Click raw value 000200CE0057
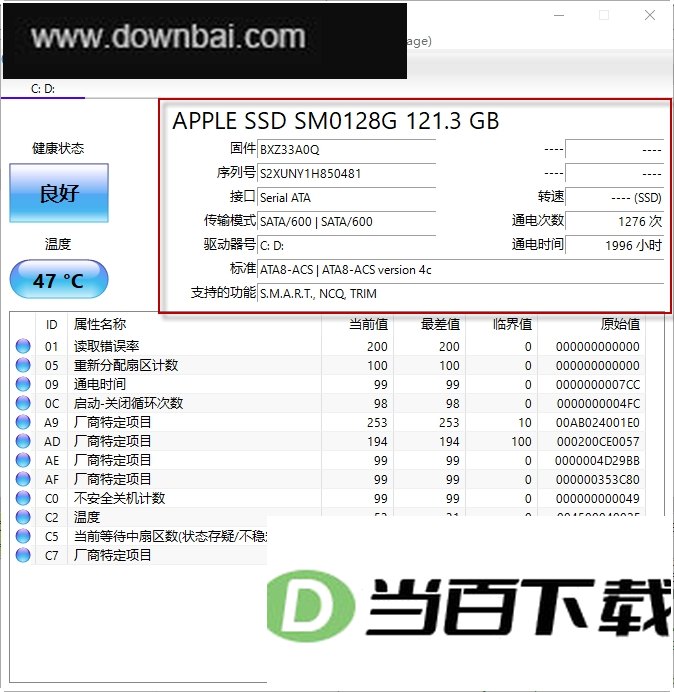 (598, 442)
